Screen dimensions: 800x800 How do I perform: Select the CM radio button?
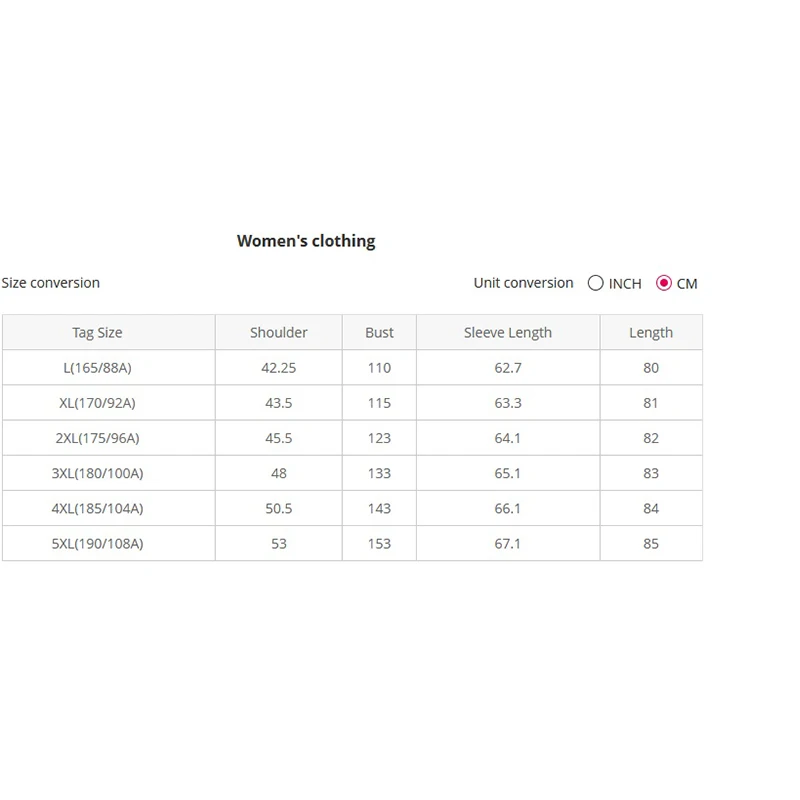(664, 283)
